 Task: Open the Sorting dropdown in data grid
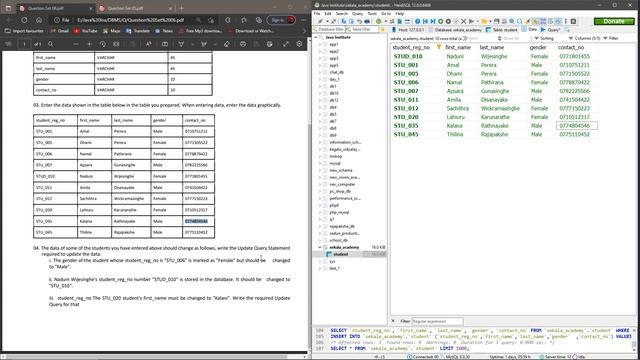pos(544,38)
